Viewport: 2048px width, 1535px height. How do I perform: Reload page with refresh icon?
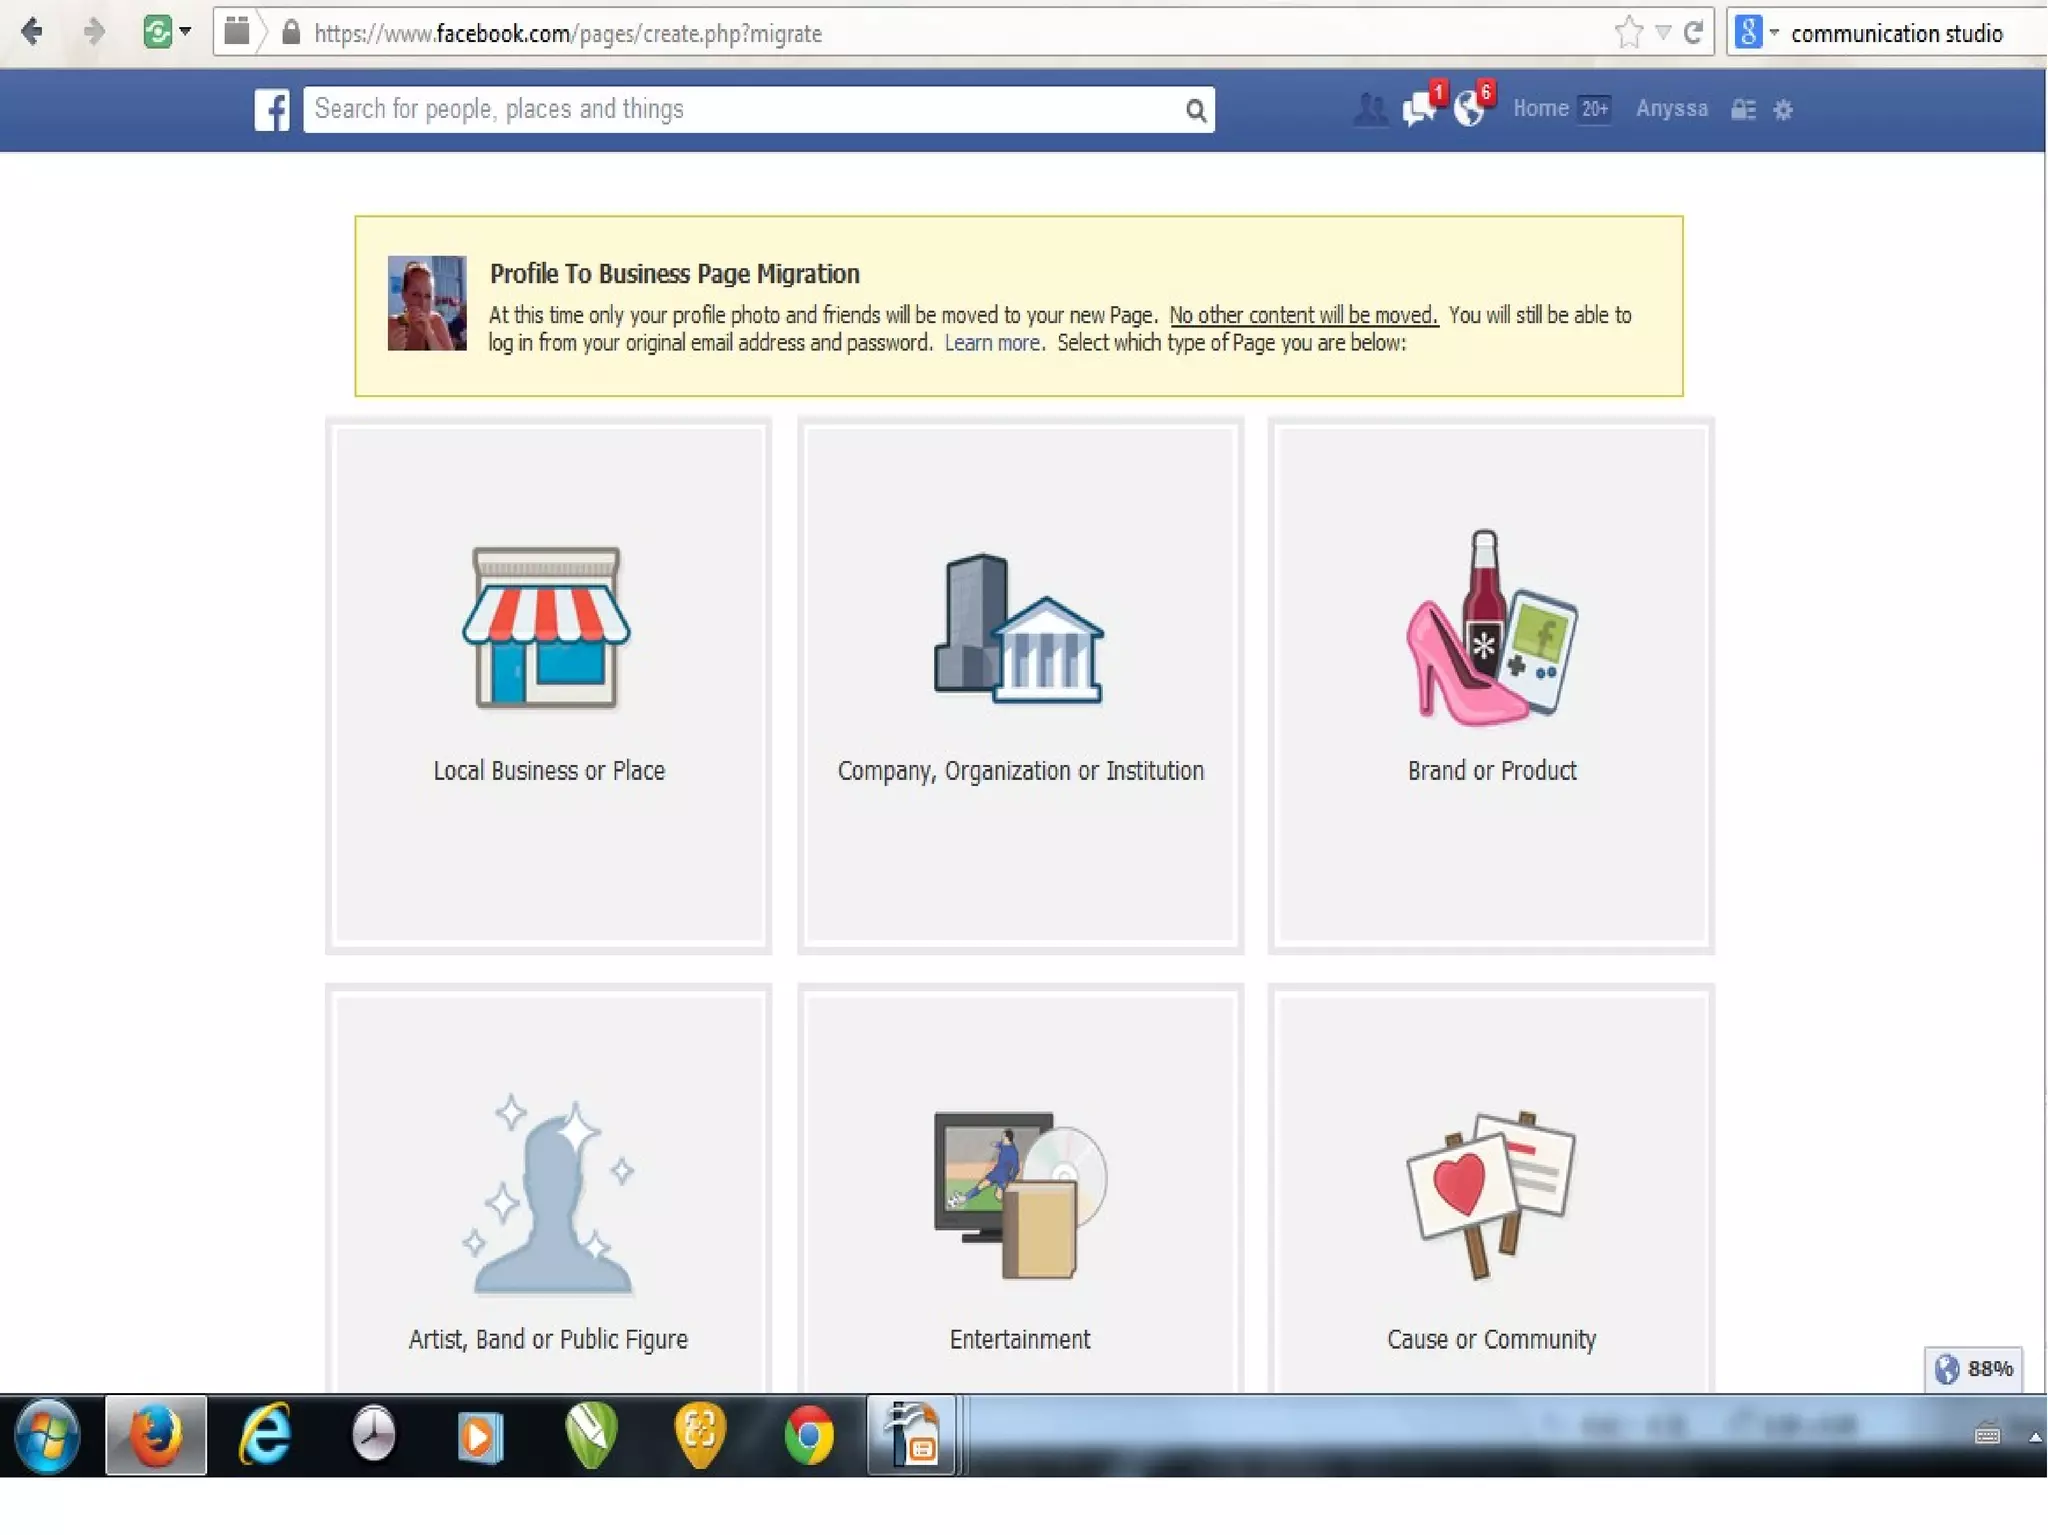1693,33
